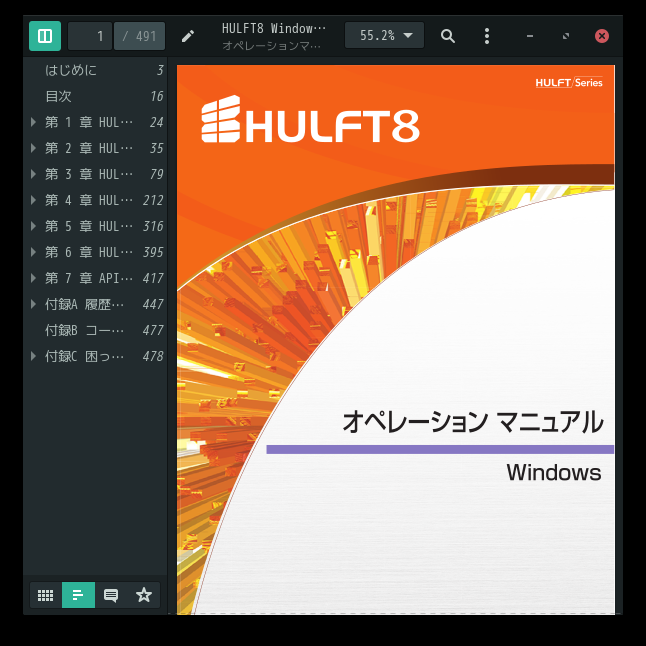Open 付録A 履歴… at page 447
The height and width of the screenshot is (646, 646).
(95, 304)
